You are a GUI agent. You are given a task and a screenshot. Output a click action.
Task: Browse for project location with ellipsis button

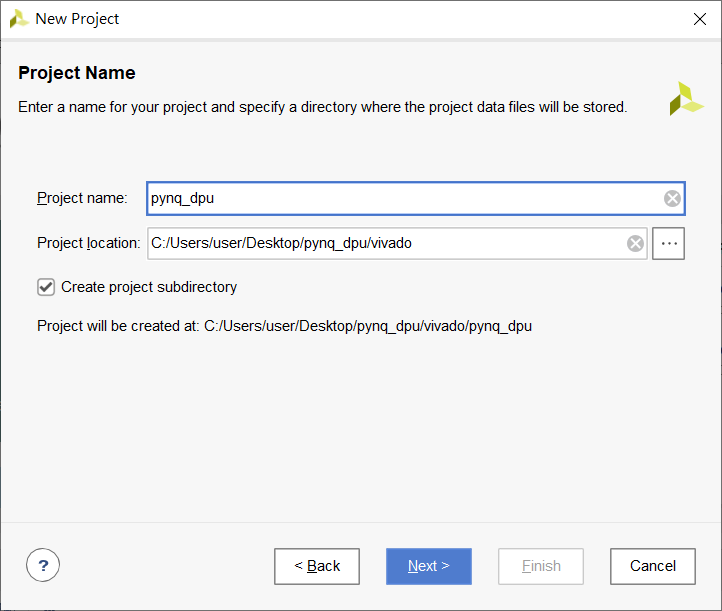[x=669, y=243]
